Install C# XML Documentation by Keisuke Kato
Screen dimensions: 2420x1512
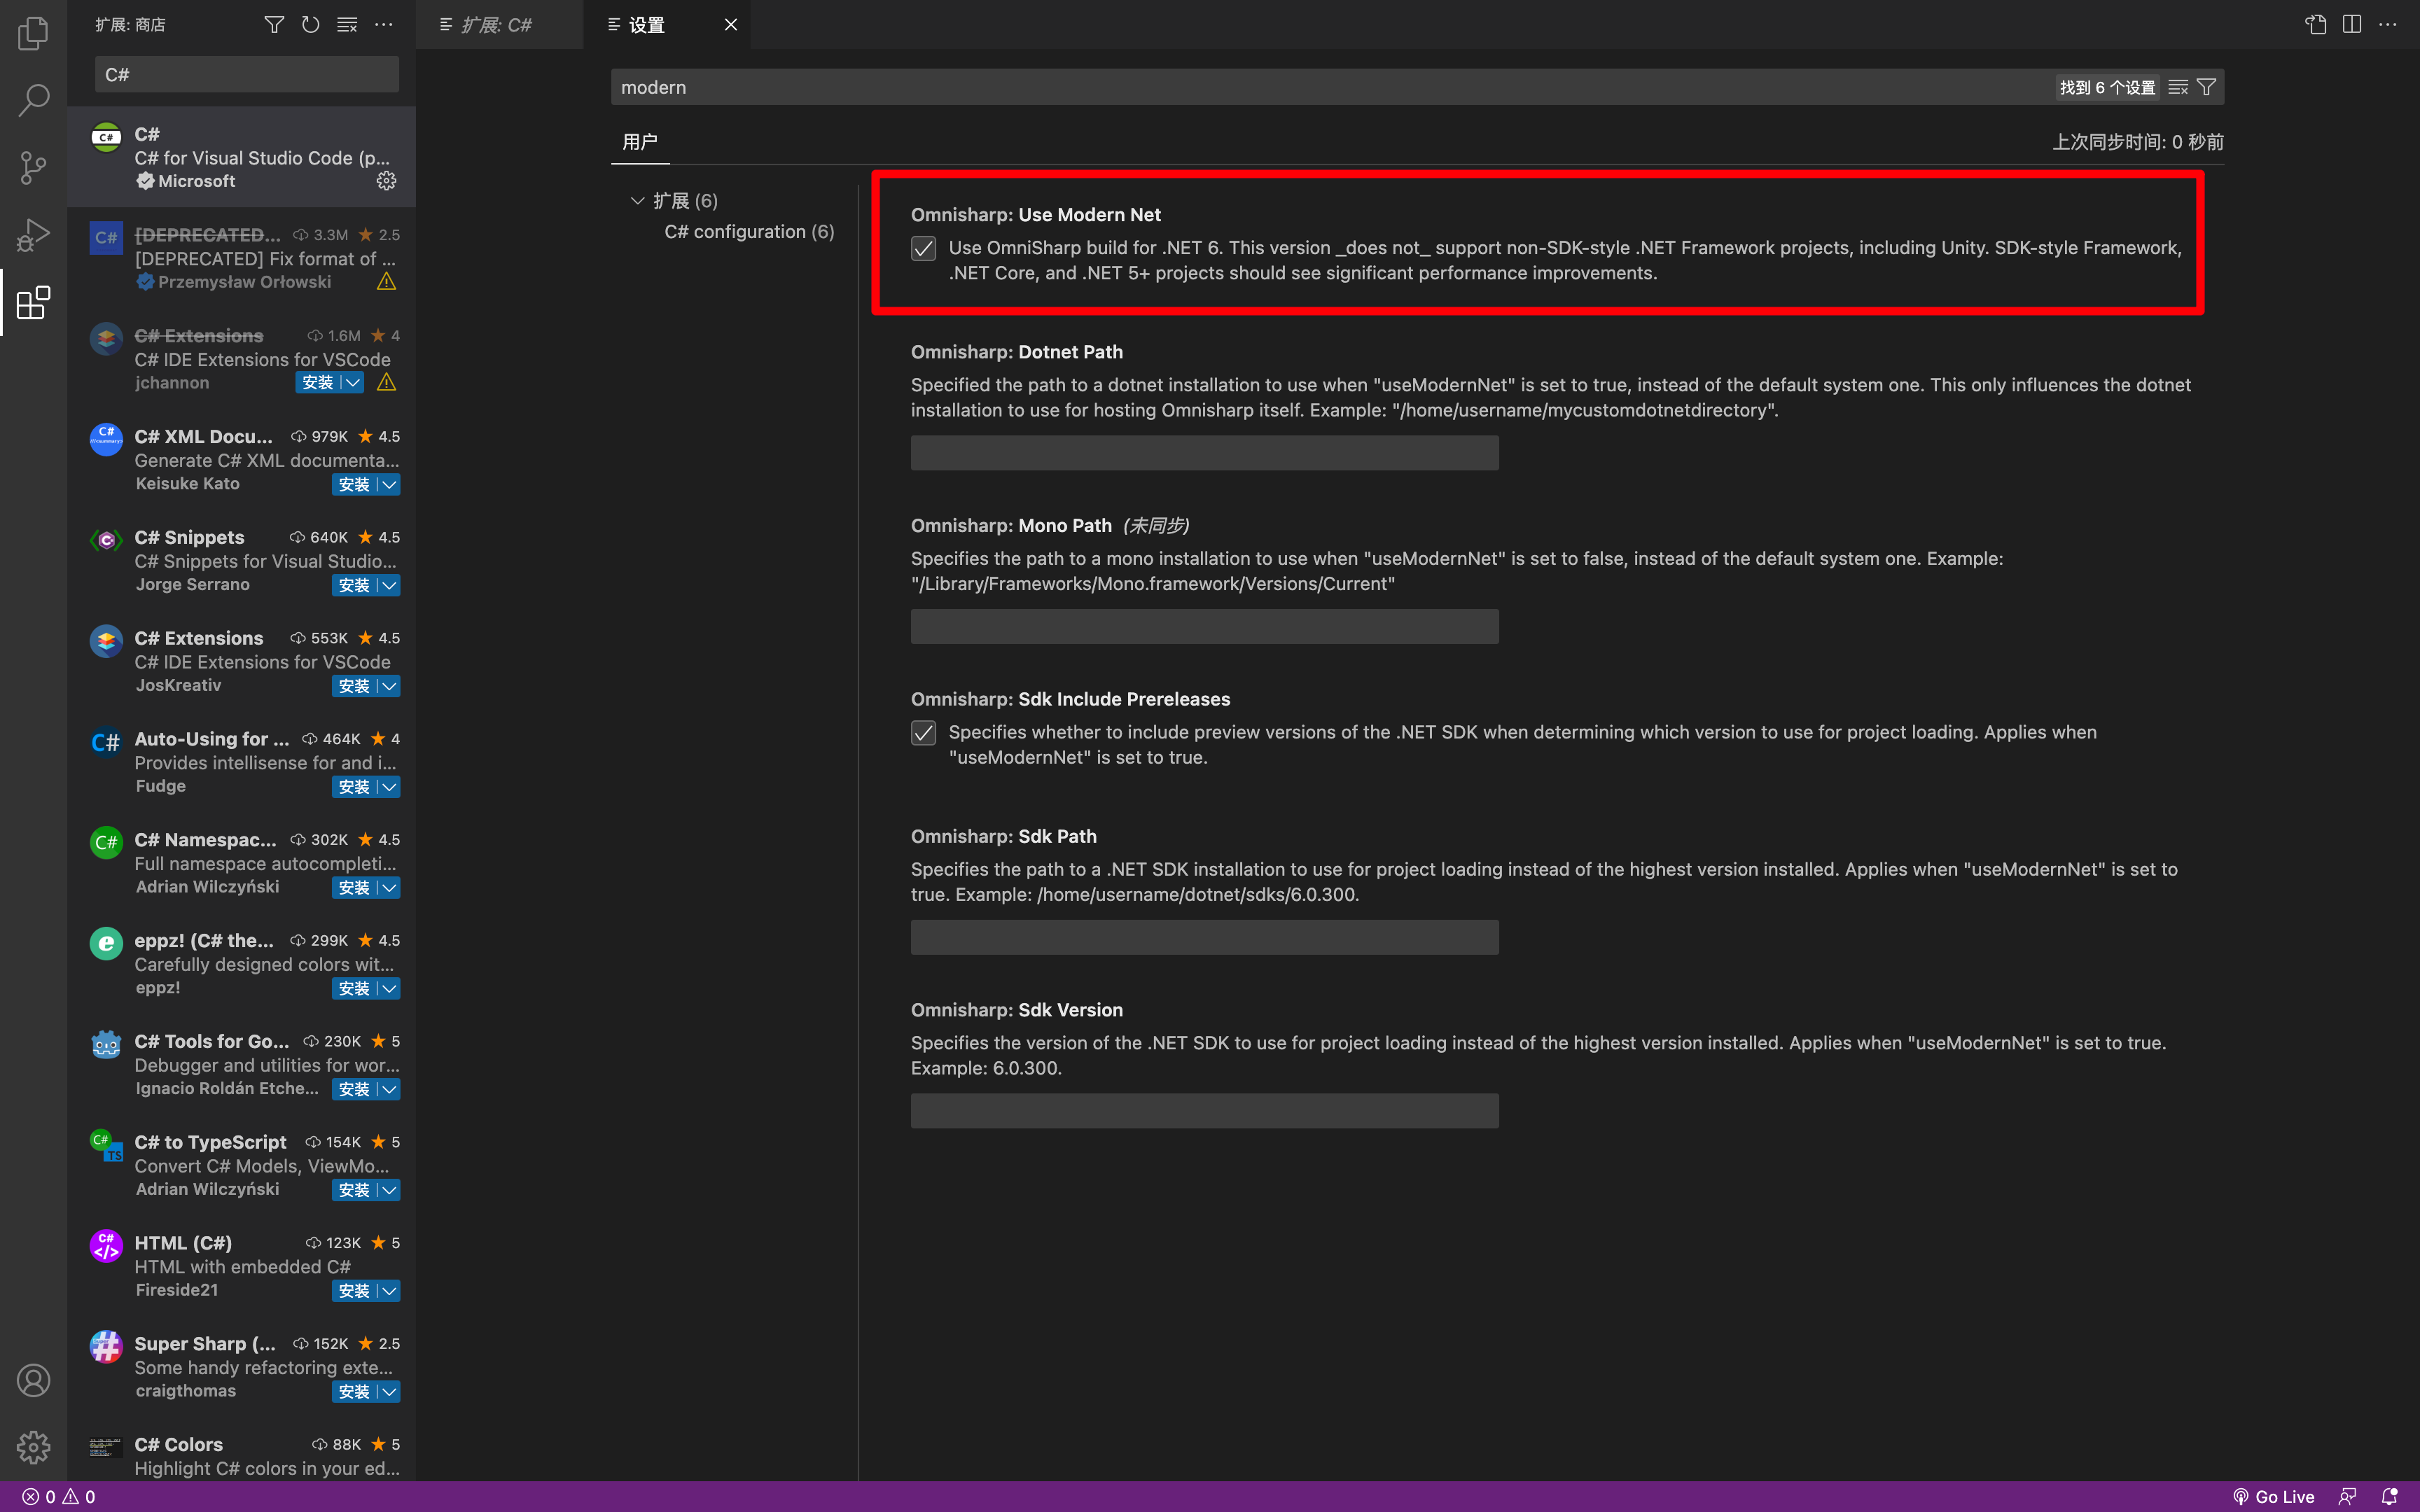click(x=354, y=484)
